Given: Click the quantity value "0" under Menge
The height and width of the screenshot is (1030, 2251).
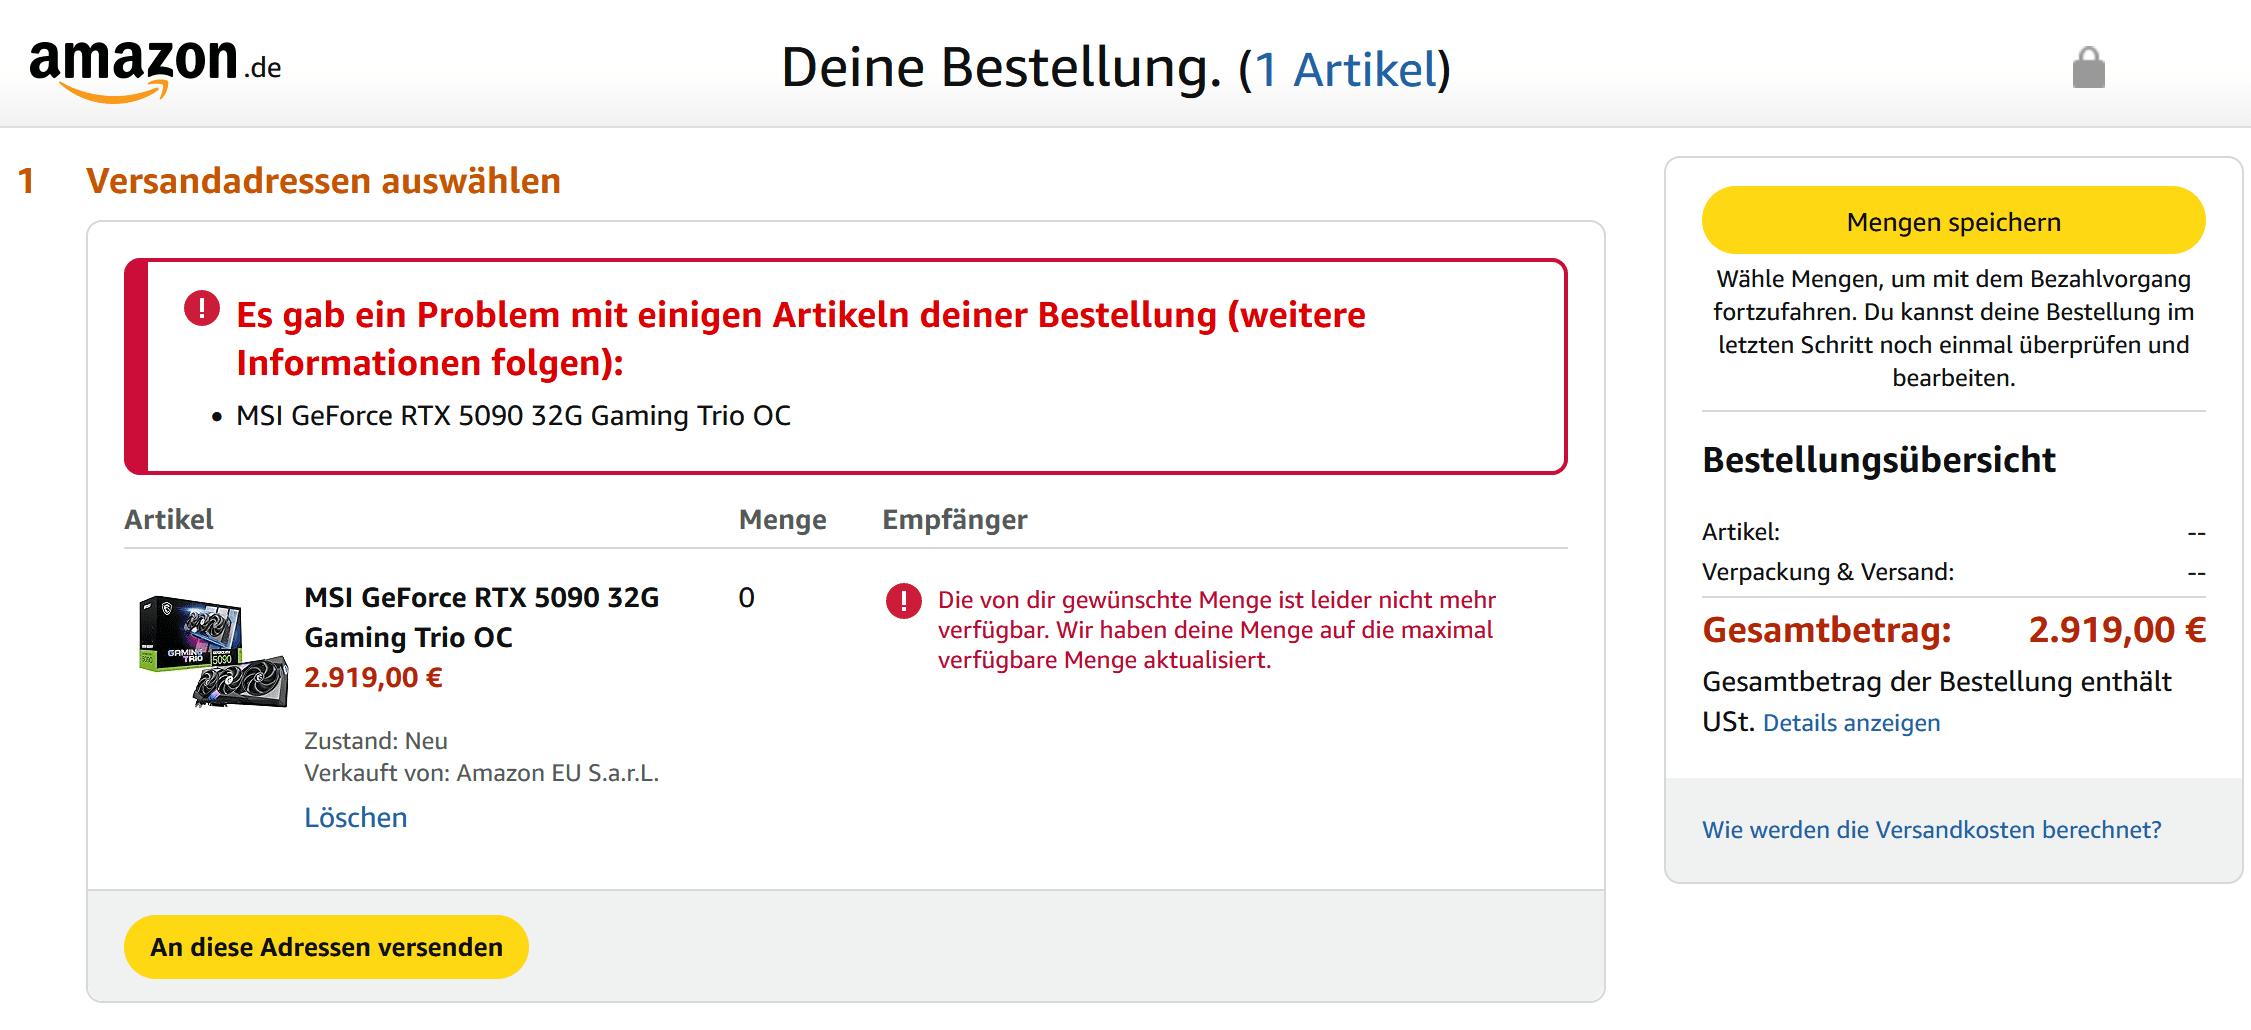Looking at the screenshot, I should [746, 598].
